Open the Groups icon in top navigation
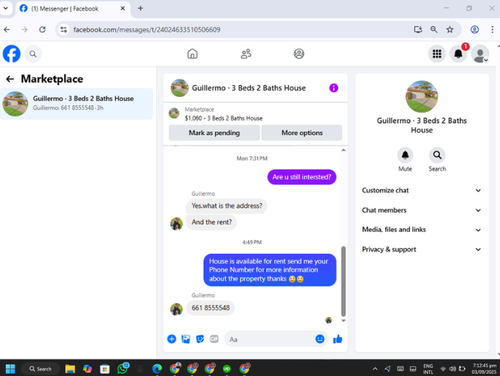This screenshot has height=376, width=500. tap(299, 54)
